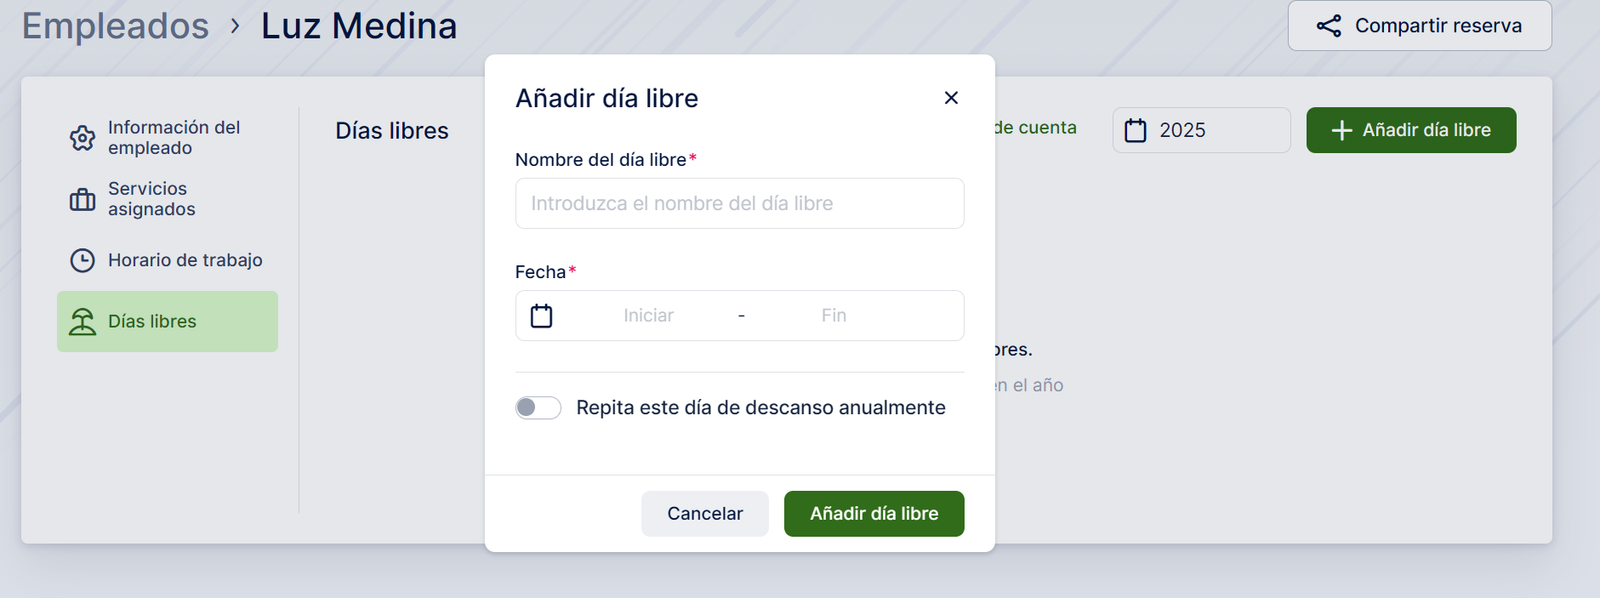Click the briefcase icon for Servicios asignados
This screenshot has height=598, width=1600.
pos(82,200)
